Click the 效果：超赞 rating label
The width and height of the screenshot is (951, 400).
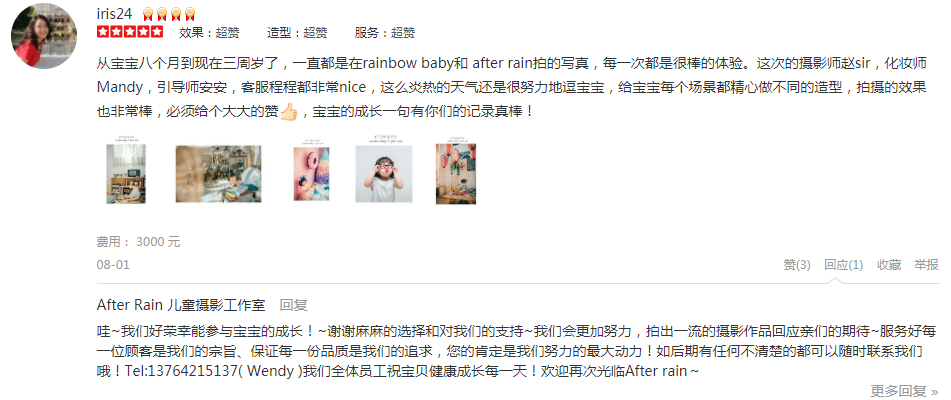(x=209, y=33)
